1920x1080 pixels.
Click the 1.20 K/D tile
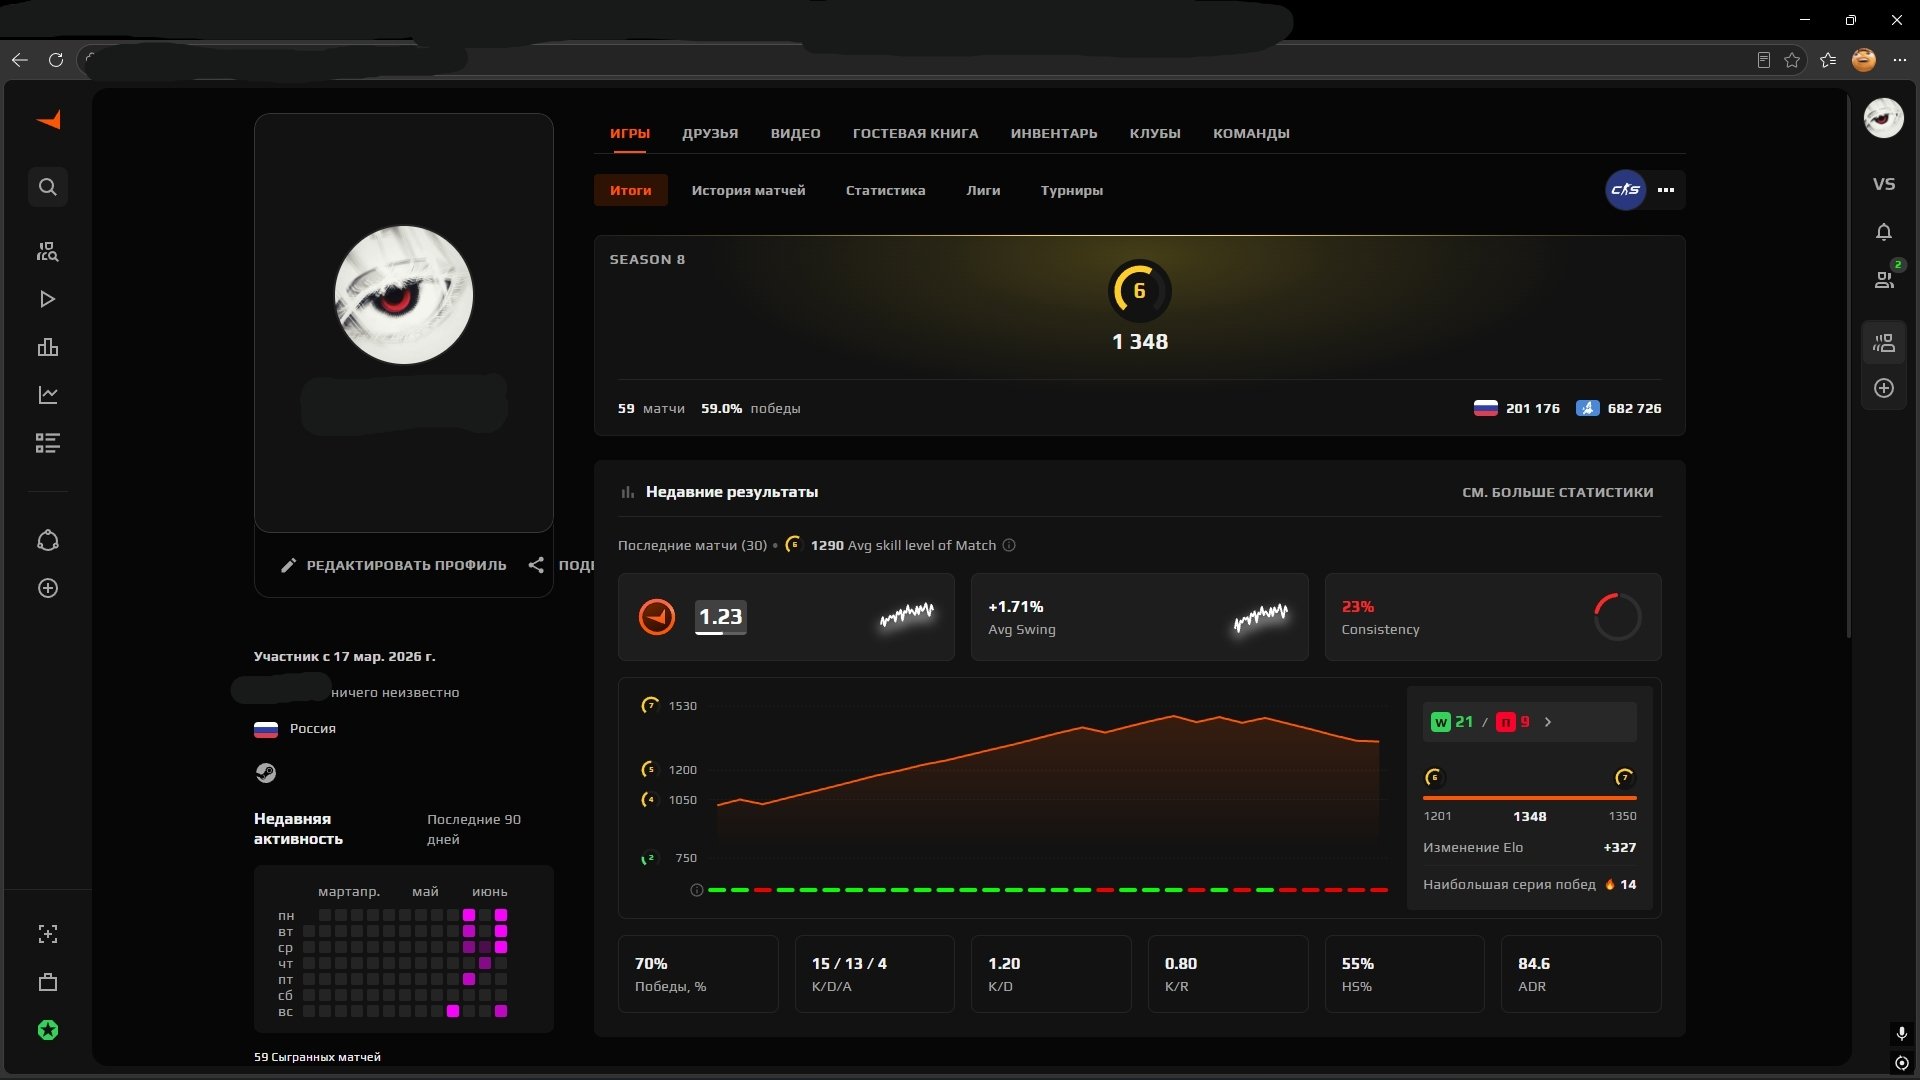(1051, 974)
